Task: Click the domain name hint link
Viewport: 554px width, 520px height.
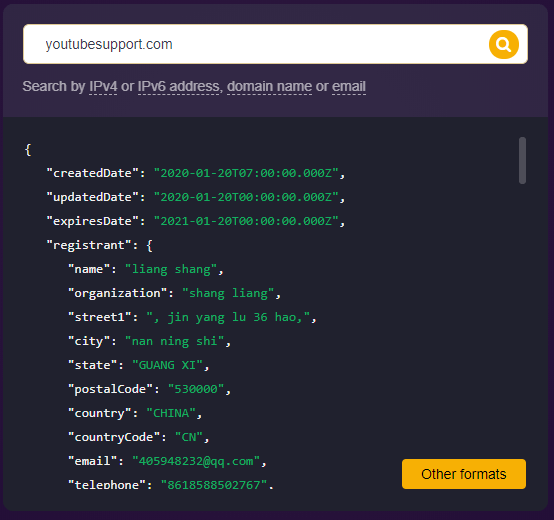Action: pos(269,87)
